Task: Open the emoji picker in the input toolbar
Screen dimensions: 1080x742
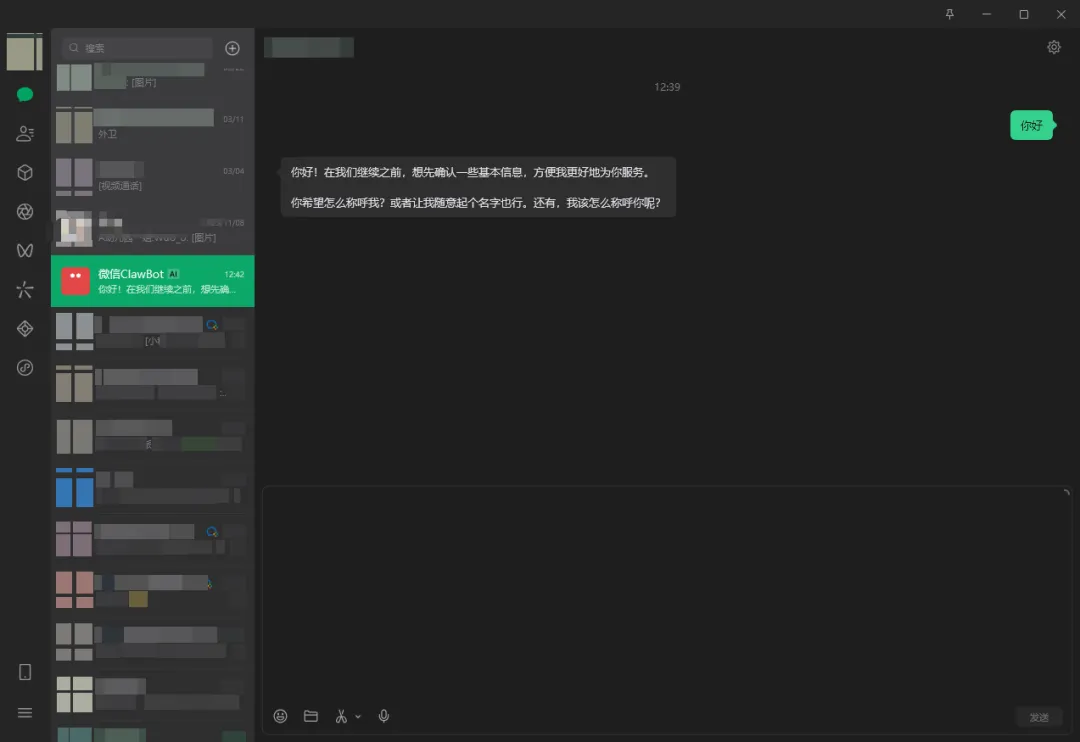Action: [x=280, y=716]
